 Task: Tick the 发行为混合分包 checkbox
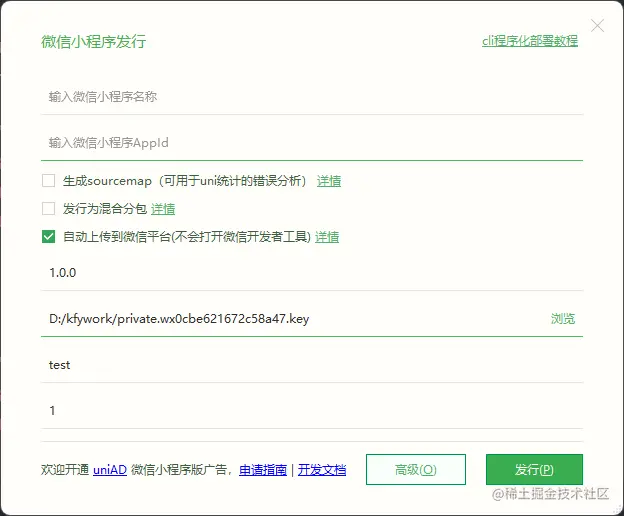pos(49,208)
